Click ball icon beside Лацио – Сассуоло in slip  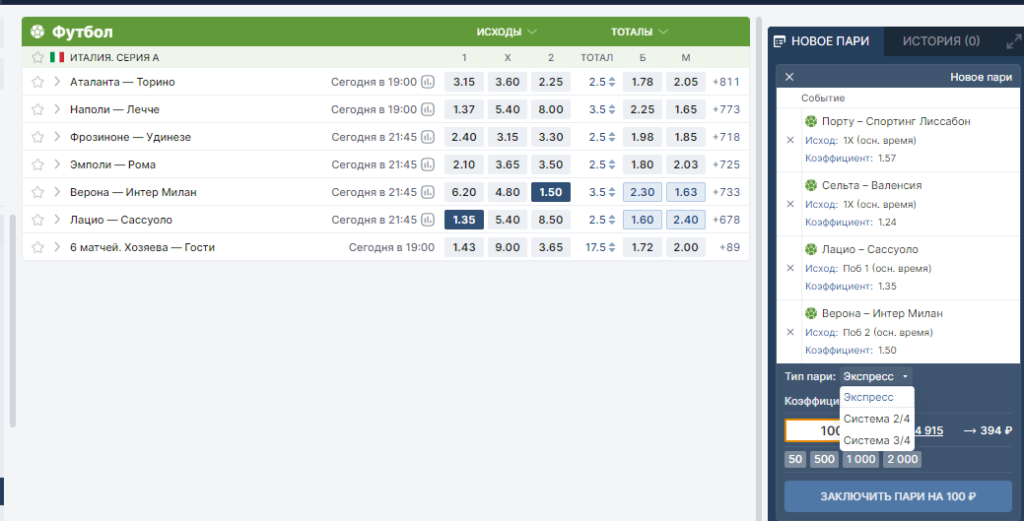pos(811,249)
